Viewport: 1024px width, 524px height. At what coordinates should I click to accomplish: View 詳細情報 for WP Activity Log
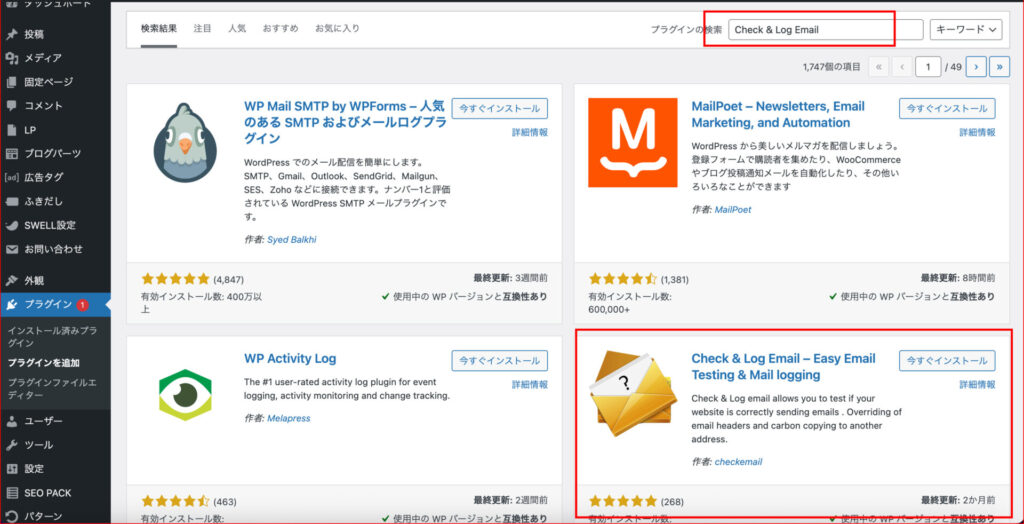pyautogui.click(x=530, y=384)
